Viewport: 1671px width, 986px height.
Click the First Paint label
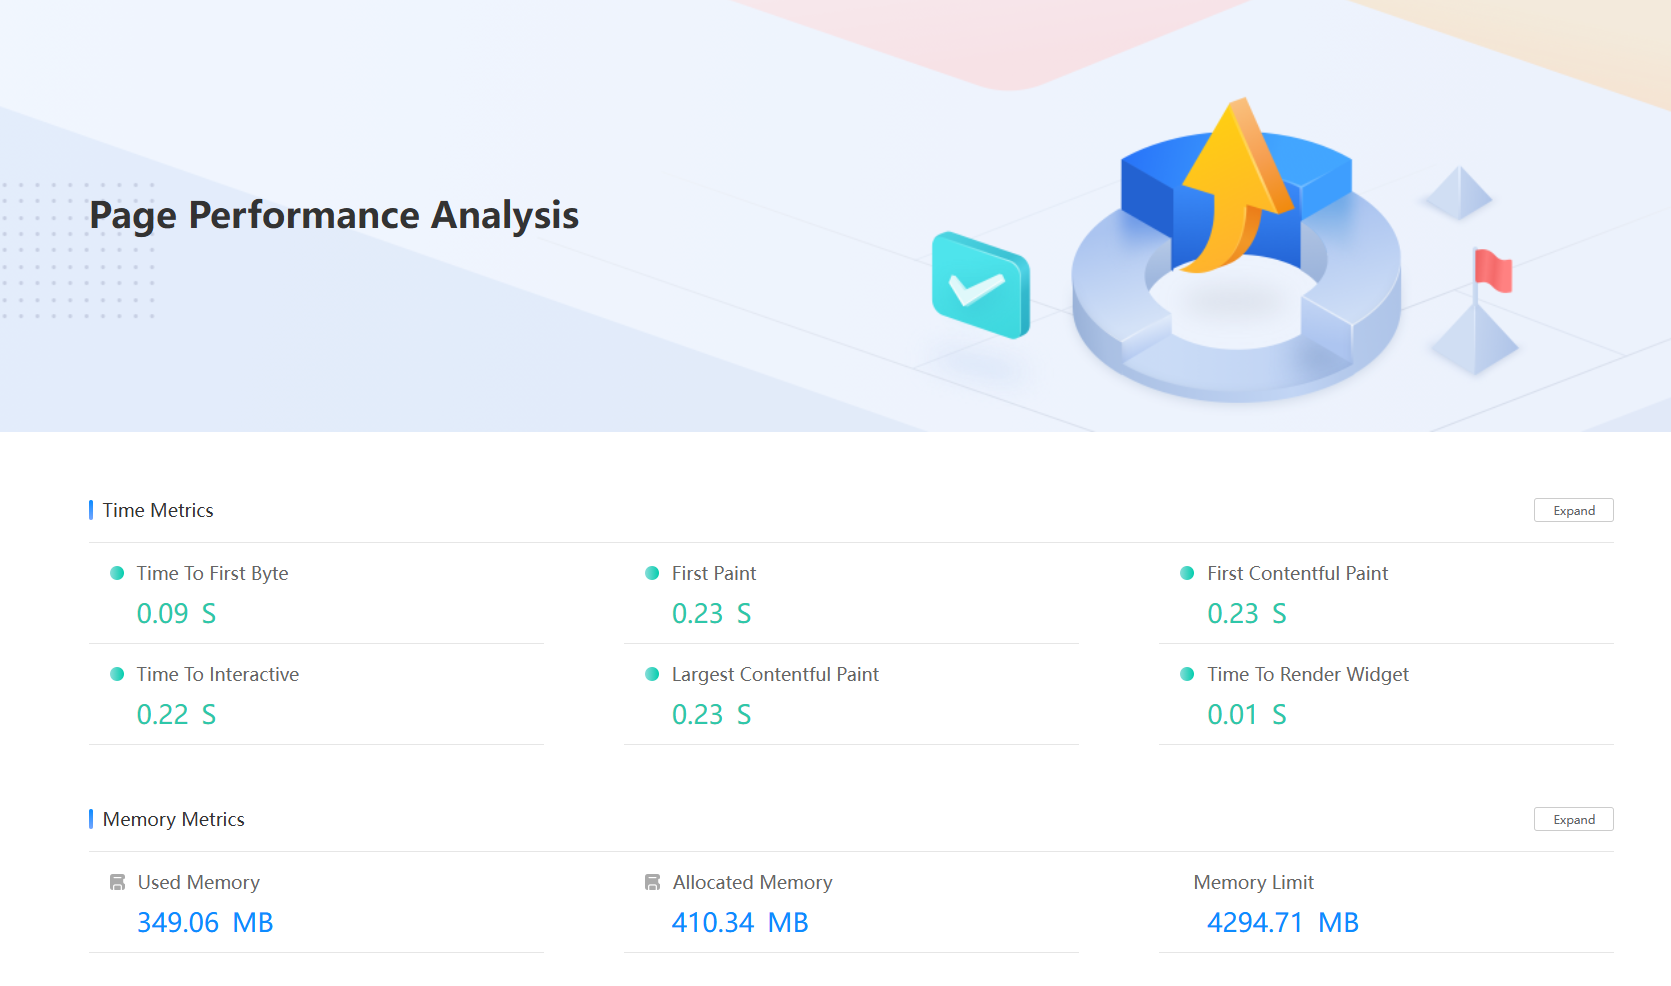coord(714,573)
